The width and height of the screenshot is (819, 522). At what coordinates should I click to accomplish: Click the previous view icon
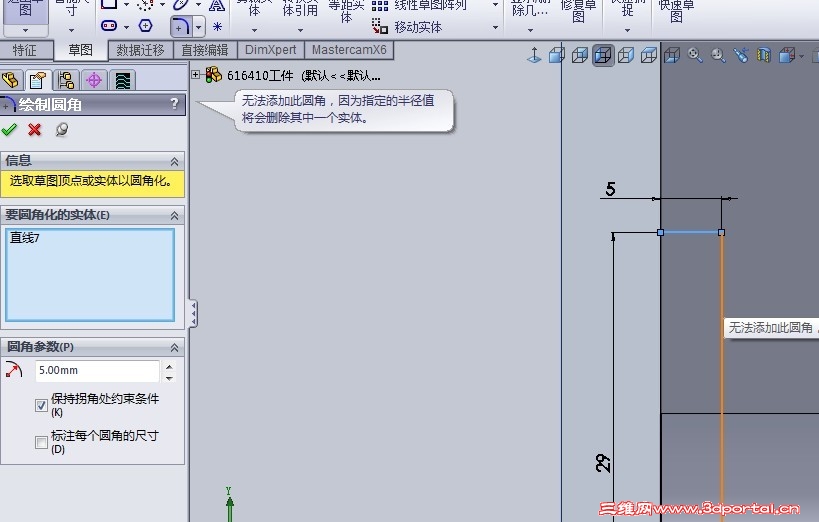tap(741, 55)
